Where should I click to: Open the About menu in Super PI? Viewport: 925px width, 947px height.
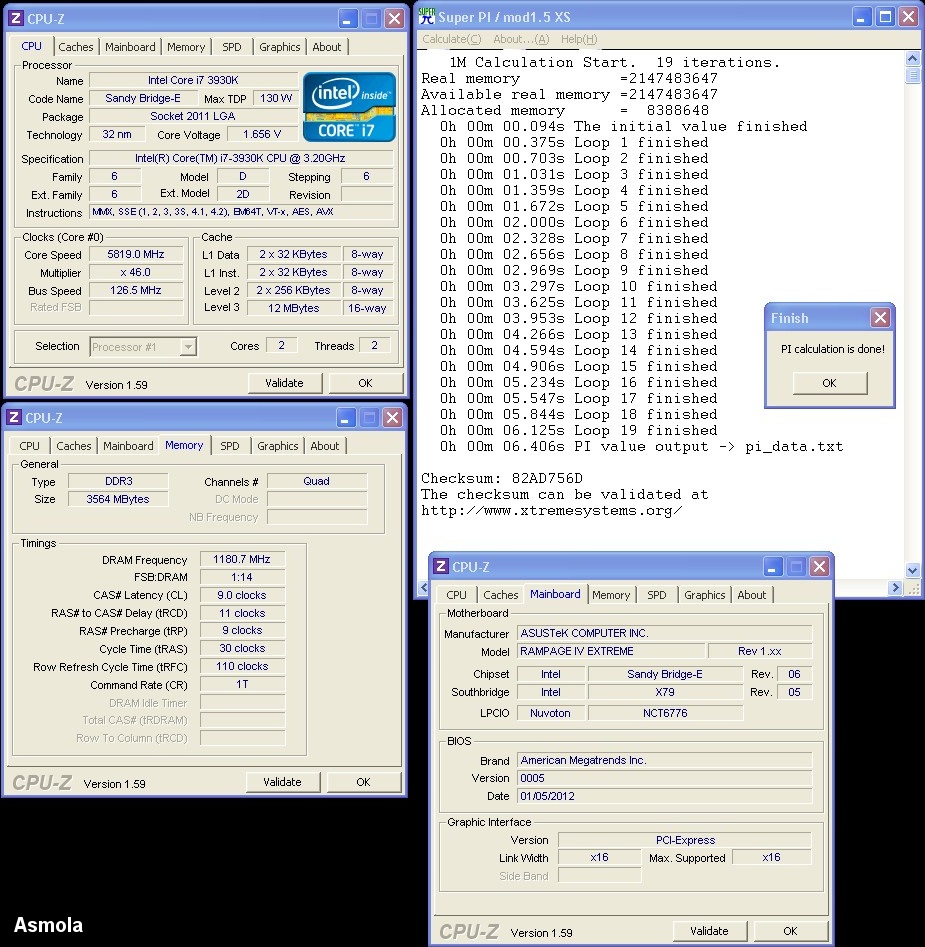click(x=521, y=39)
